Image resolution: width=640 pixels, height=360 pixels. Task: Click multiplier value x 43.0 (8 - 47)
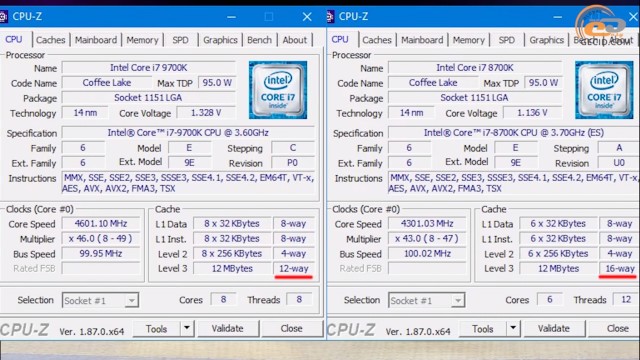click(x=427, y=238)
